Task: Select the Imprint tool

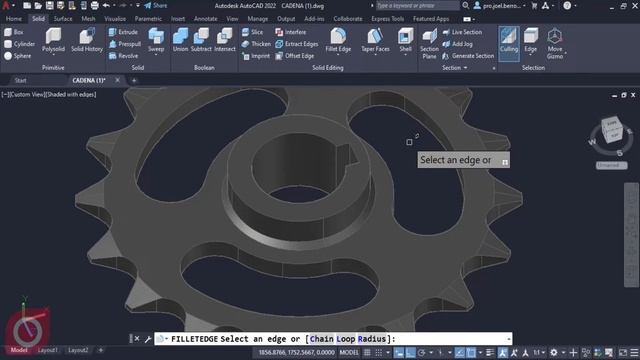Action: [256, 56]
